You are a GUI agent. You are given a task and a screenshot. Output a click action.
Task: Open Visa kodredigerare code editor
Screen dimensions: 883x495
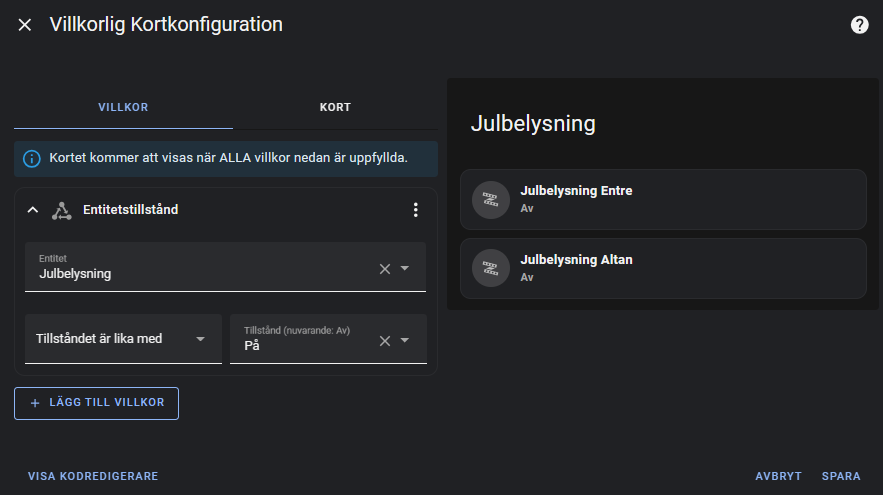(93, 476)
